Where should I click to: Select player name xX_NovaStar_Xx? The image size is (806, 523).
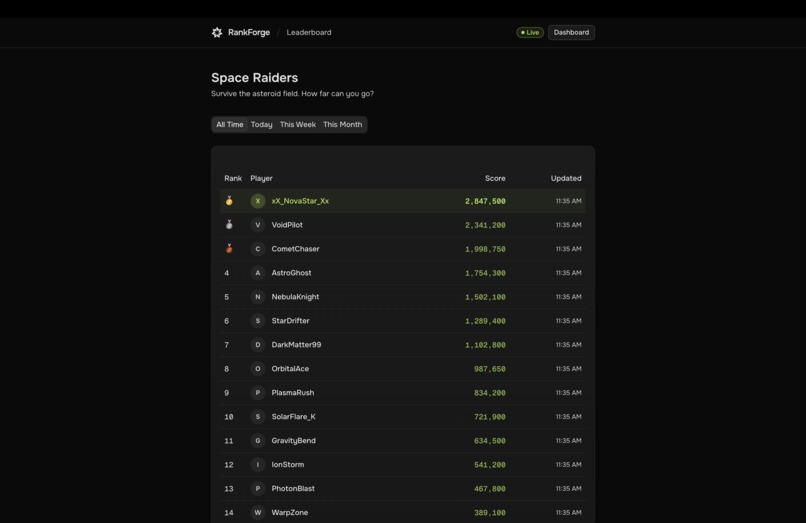[300, 201]
